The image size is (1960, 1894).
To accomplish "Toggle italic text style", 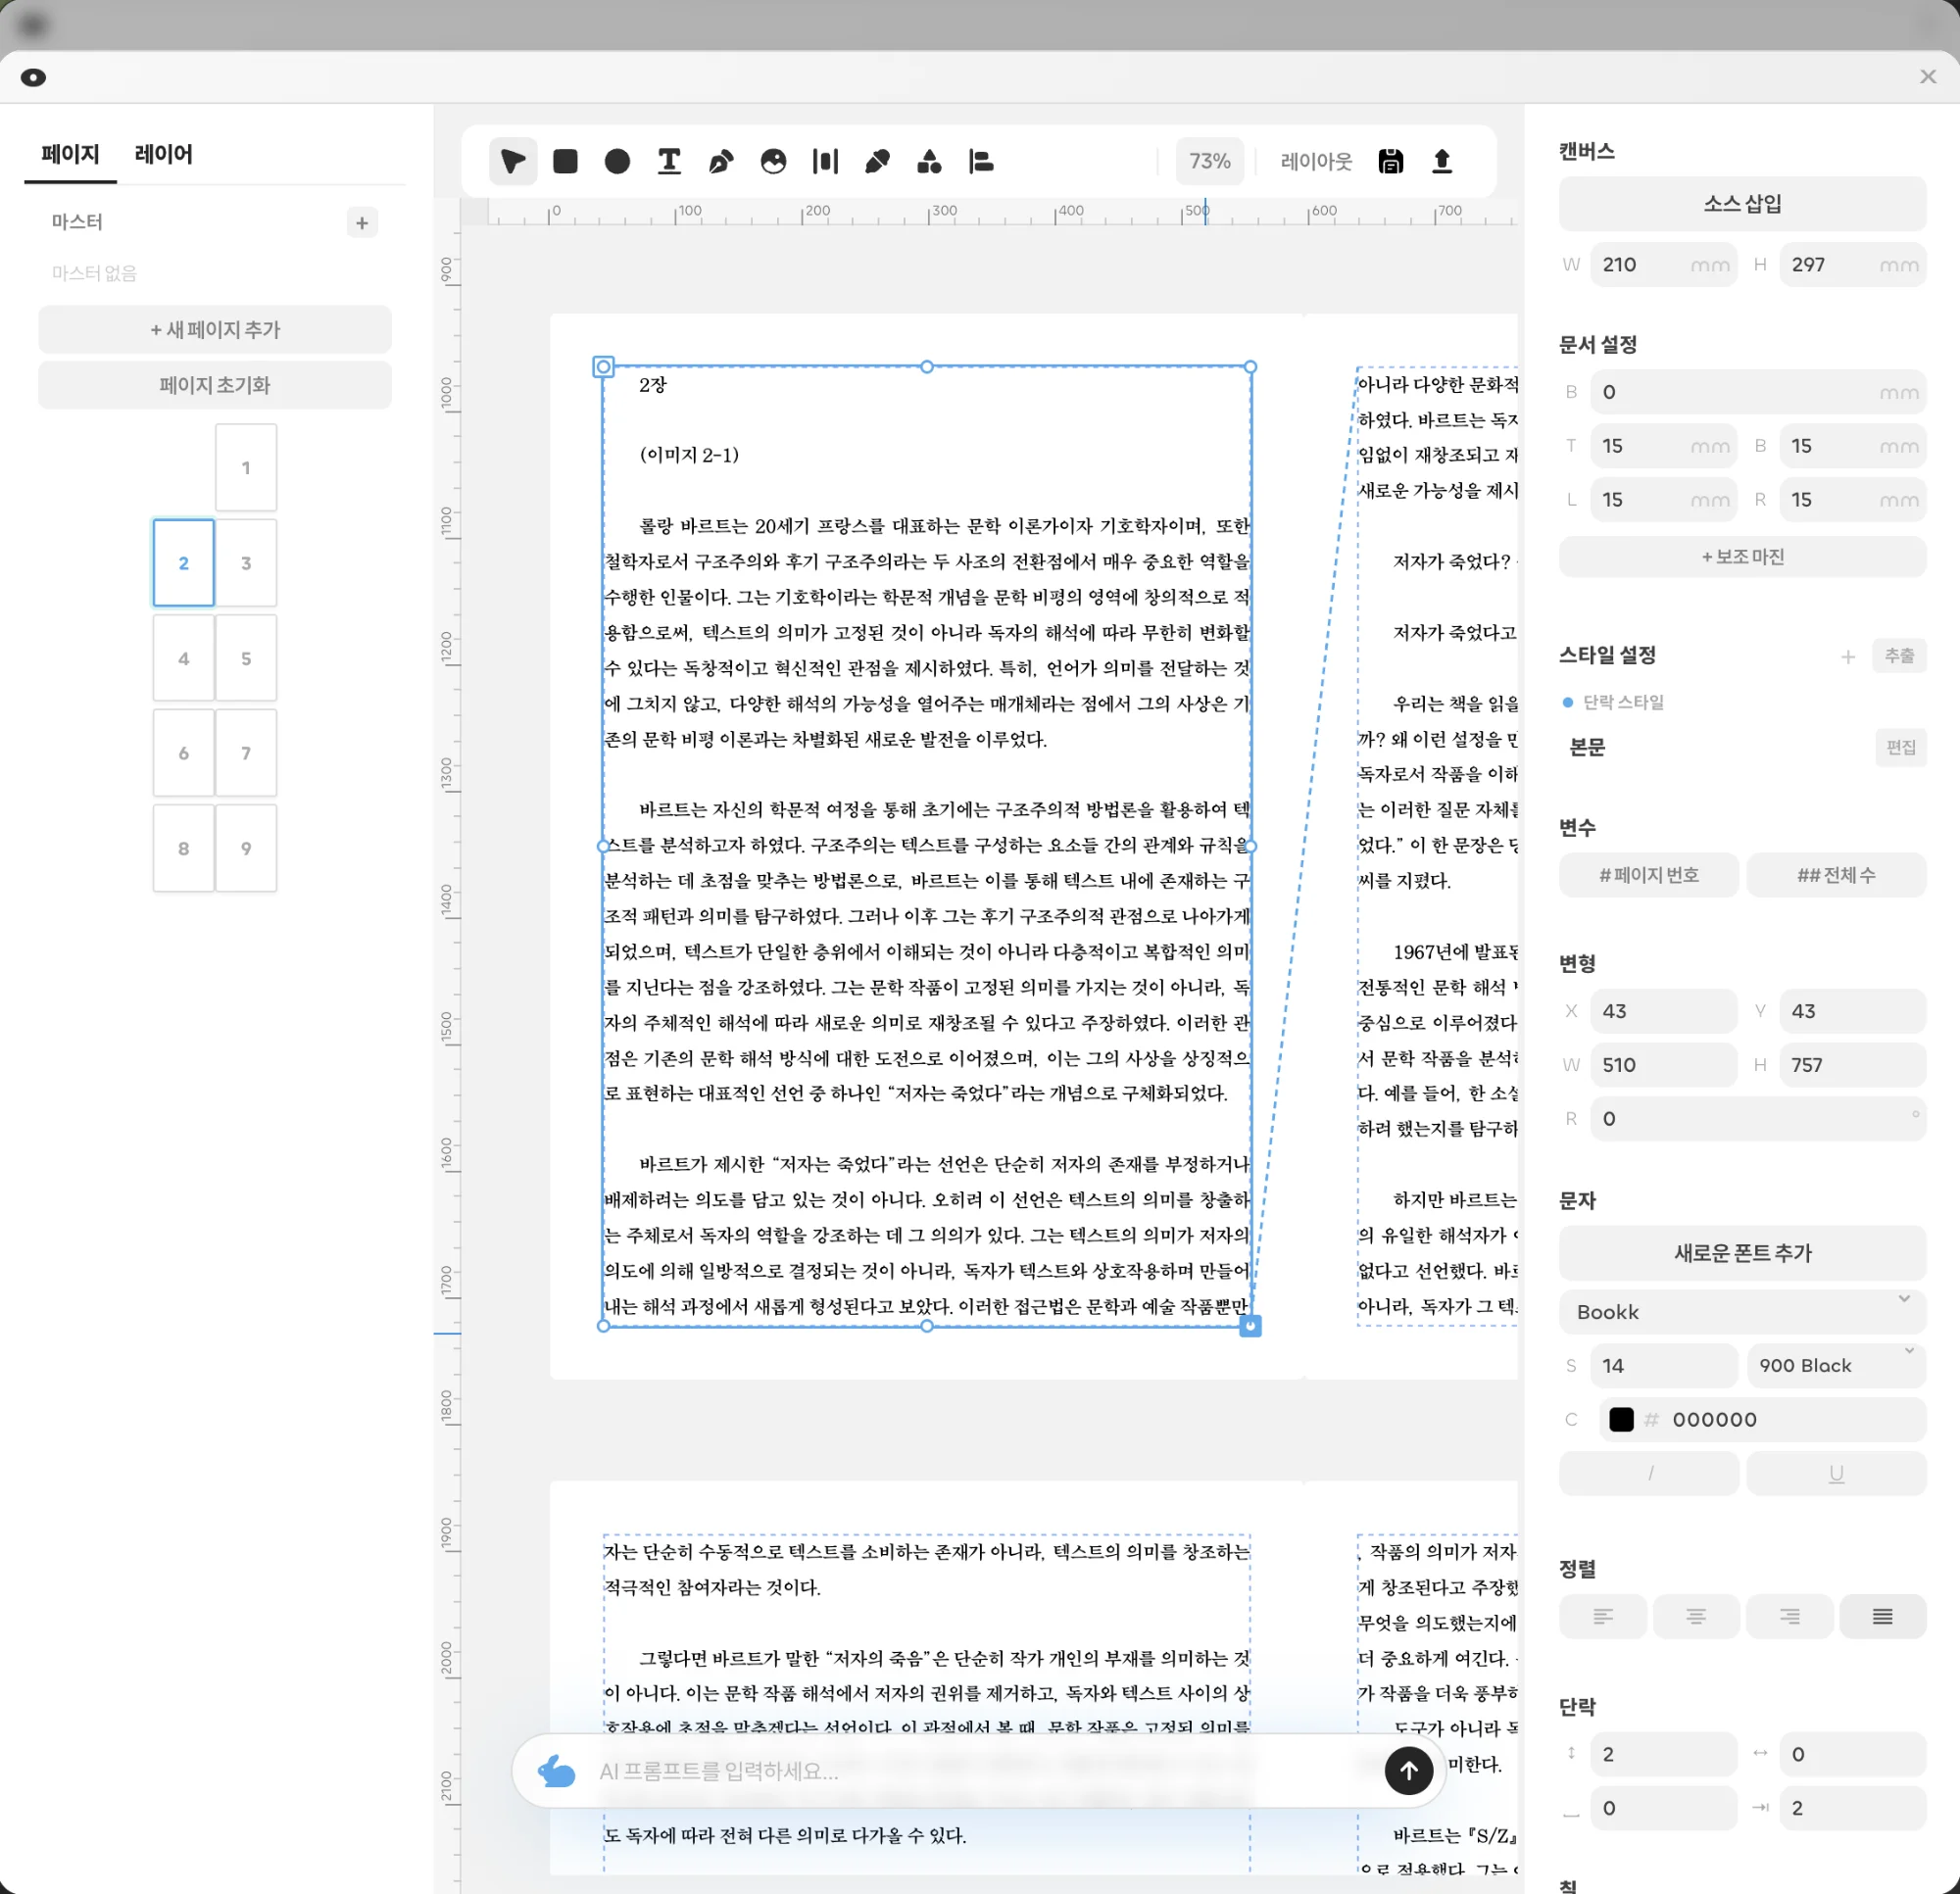I will pos(1649,1473).
